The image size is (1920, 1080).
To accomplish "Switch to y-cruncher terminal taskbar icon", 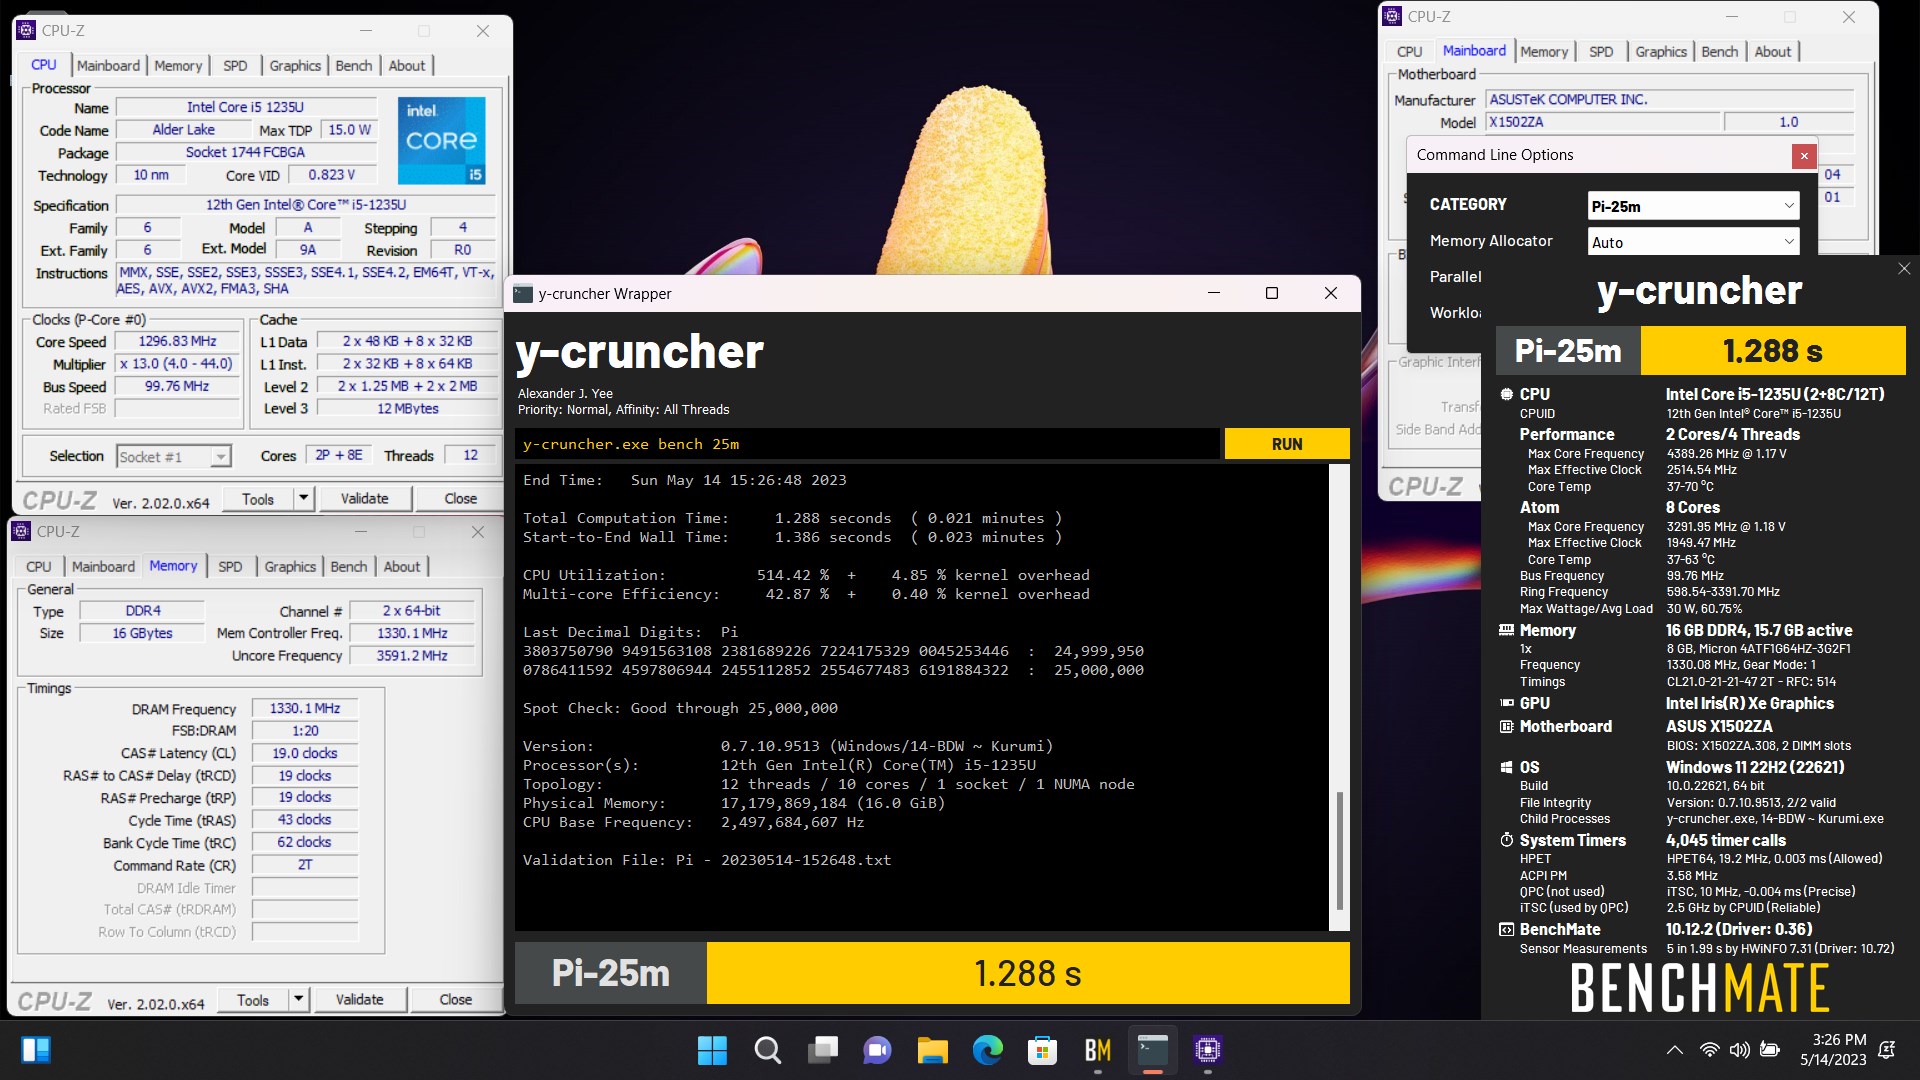I will point(1153,1050).
